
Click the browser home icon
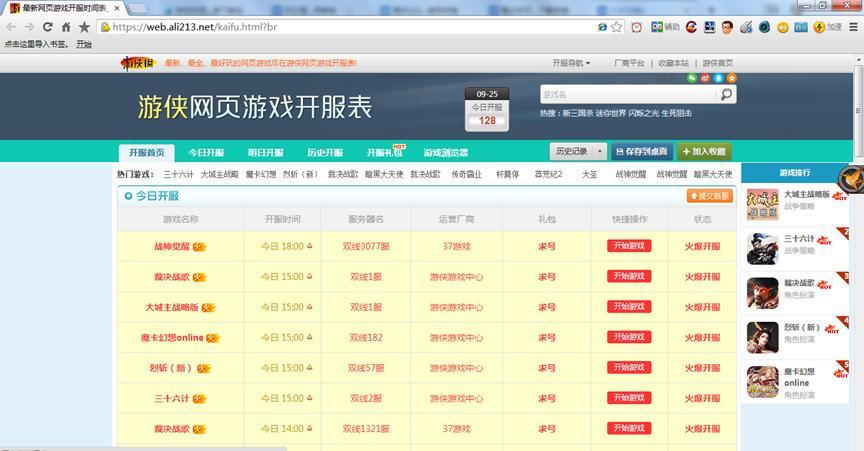tap(66, 27)
